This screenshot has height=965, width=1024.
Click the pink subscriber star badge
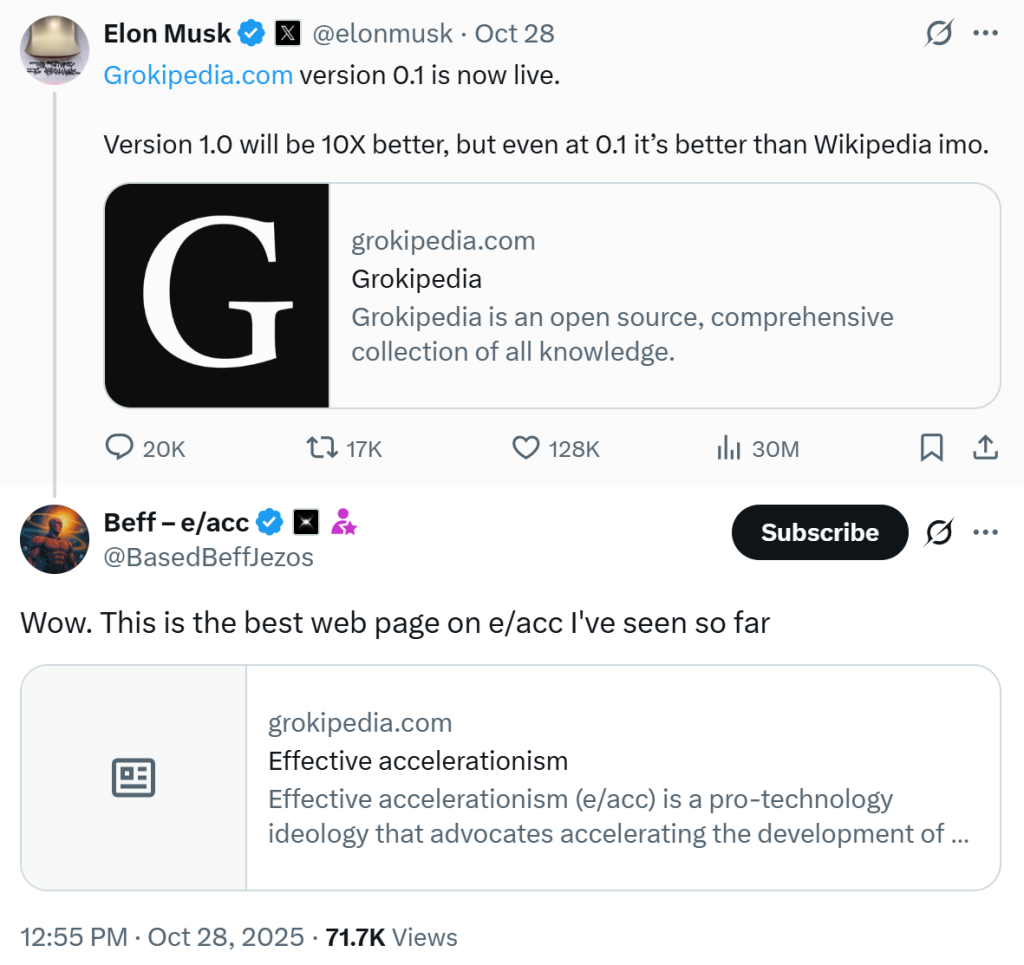click(344, 521)
